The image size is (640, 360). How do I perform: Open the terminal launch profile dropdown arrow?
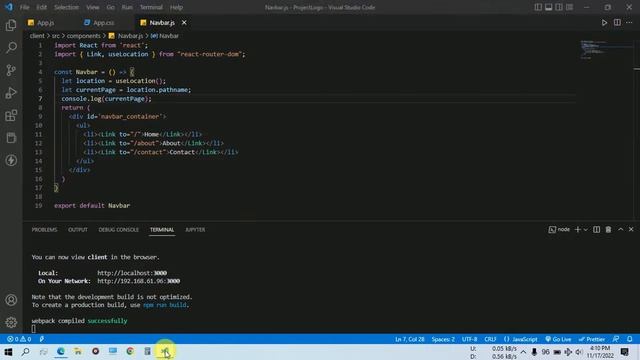click(585, 230)
